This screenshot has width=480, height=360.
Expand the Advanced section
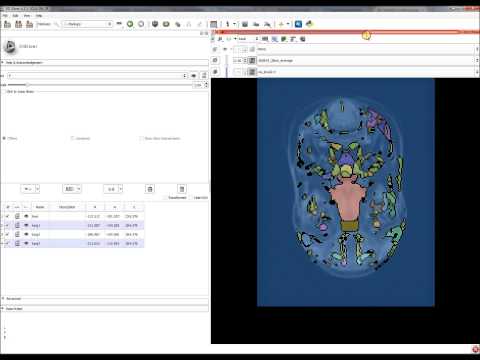(105, 299)
